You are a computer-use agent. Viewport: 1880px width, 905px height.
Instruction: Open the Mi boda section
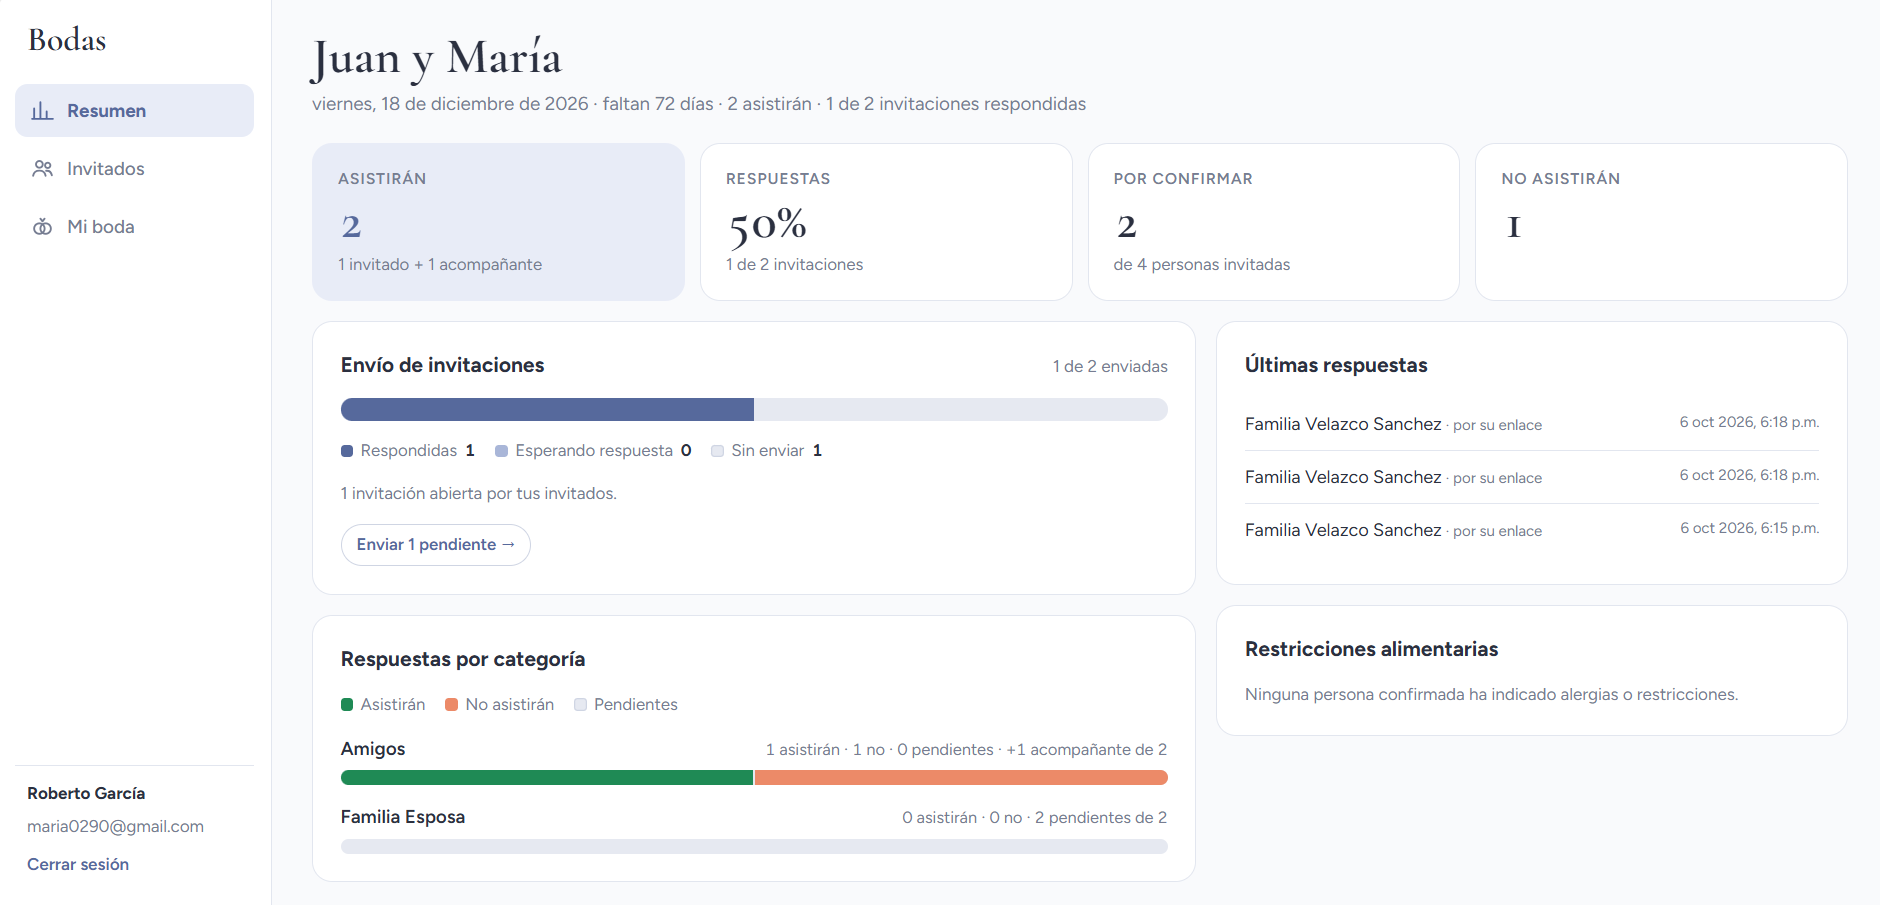[134, 227]
